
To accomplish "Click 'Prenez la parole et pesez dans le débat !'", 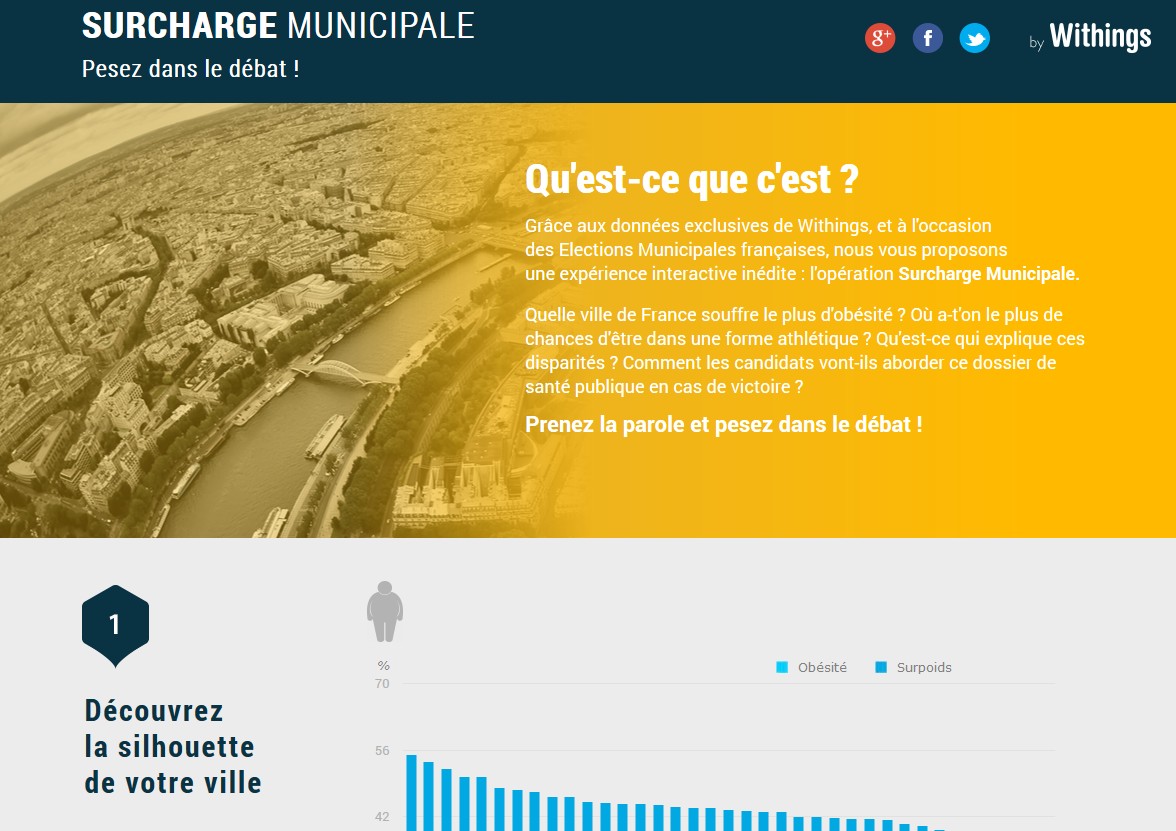I will coord(724,424).
